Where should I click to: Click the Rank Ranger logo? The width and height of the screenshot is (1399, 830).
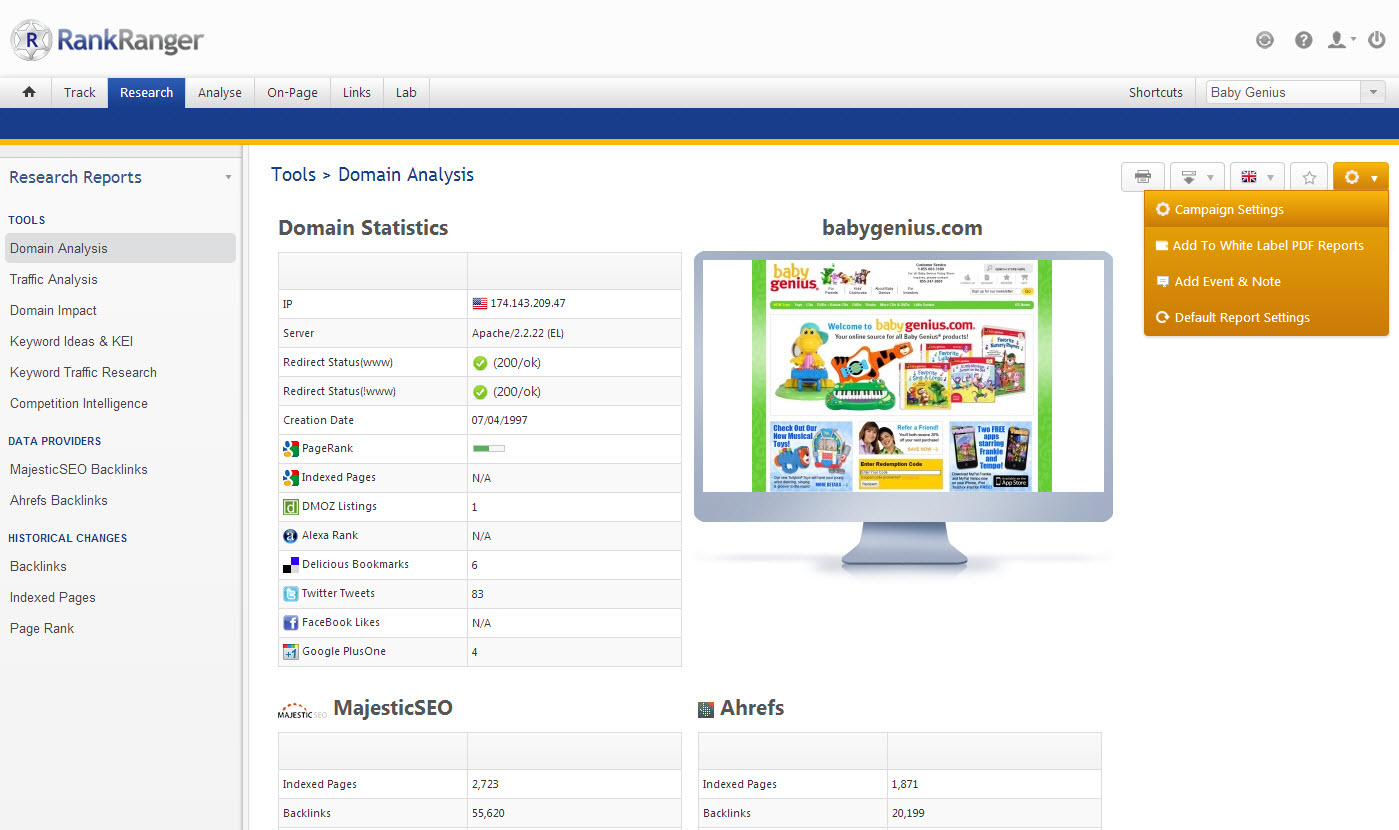107,40
